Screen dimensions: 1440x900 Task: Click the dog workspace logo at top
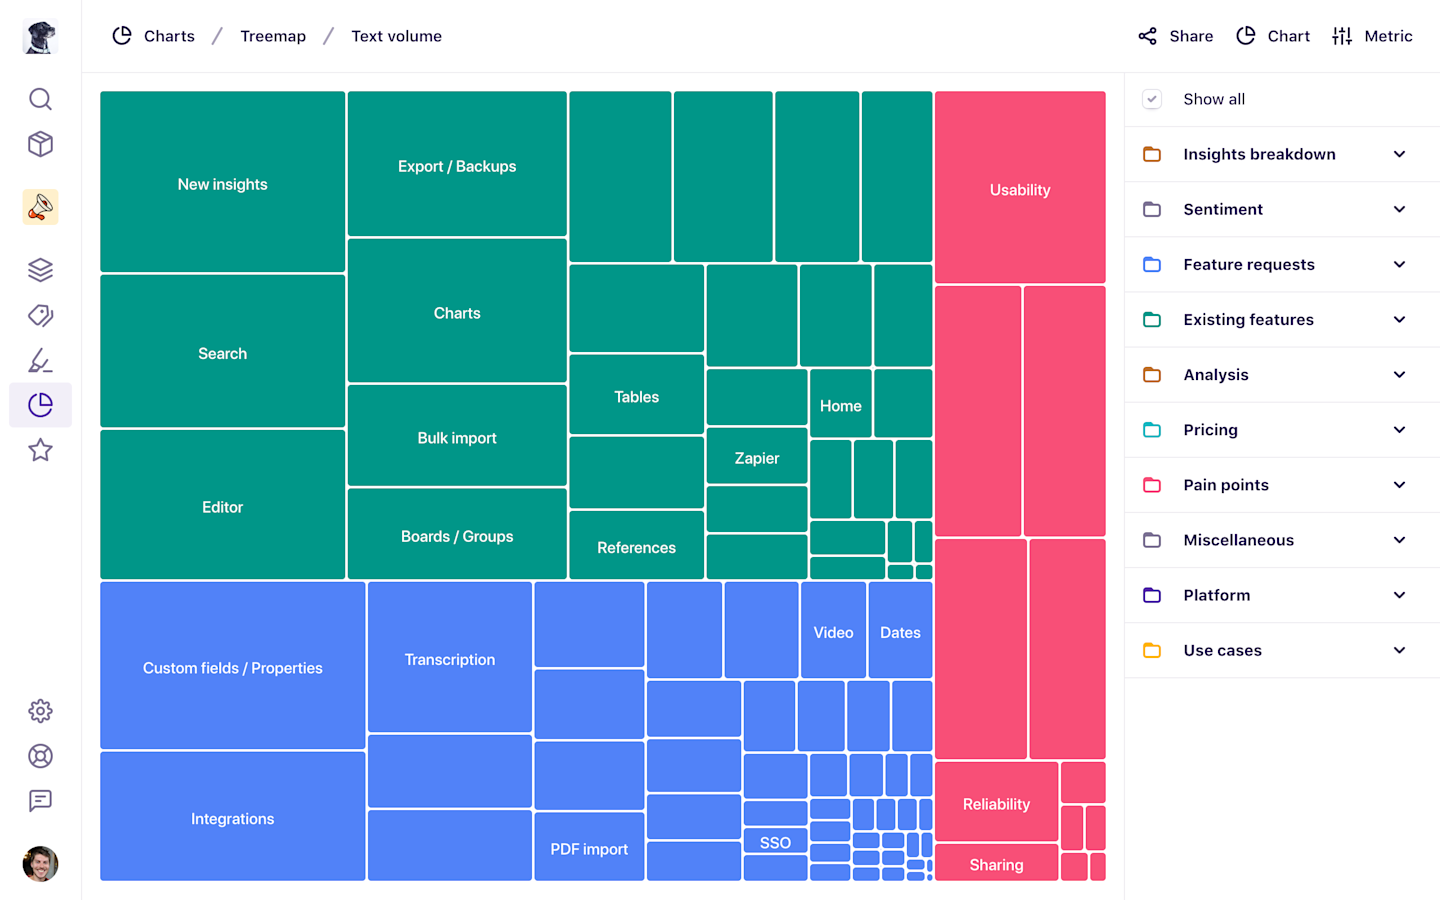click(40, 36)
